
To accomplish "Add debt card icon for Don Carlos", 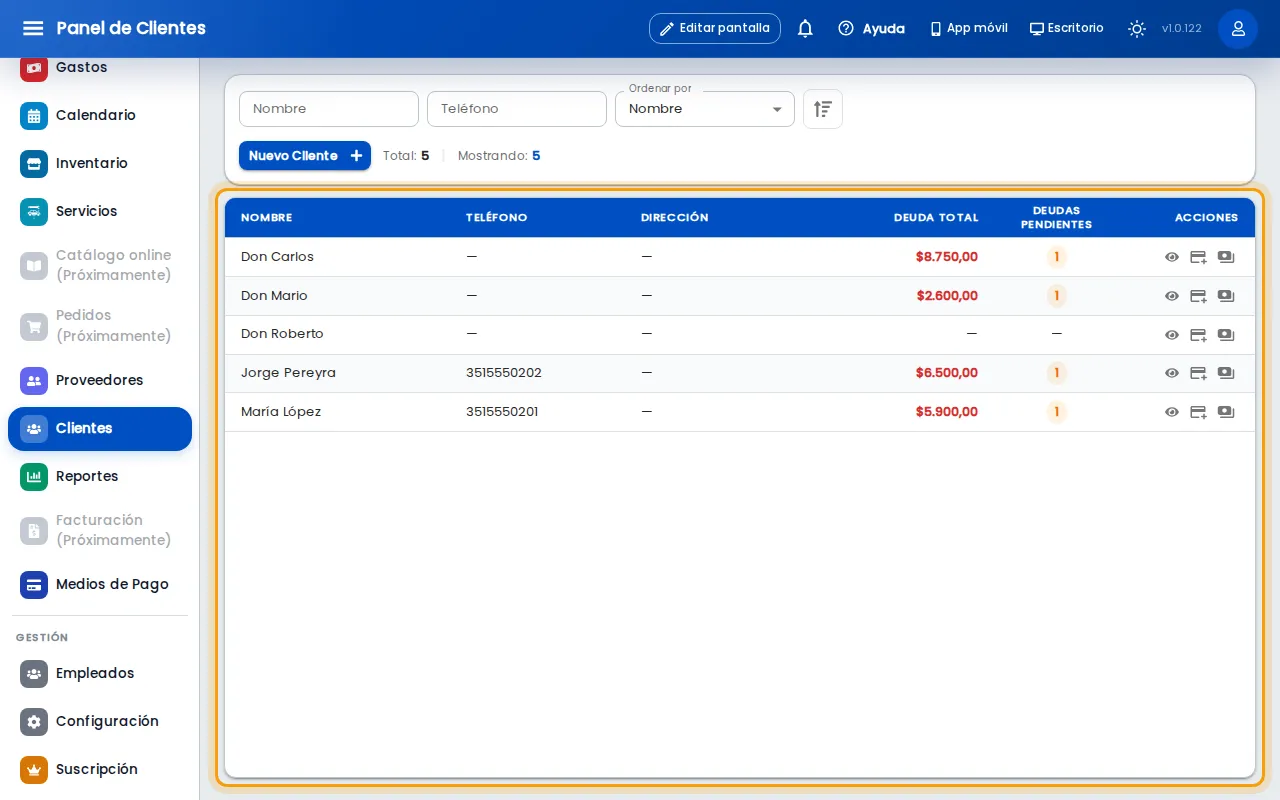I will point(1198,257).
